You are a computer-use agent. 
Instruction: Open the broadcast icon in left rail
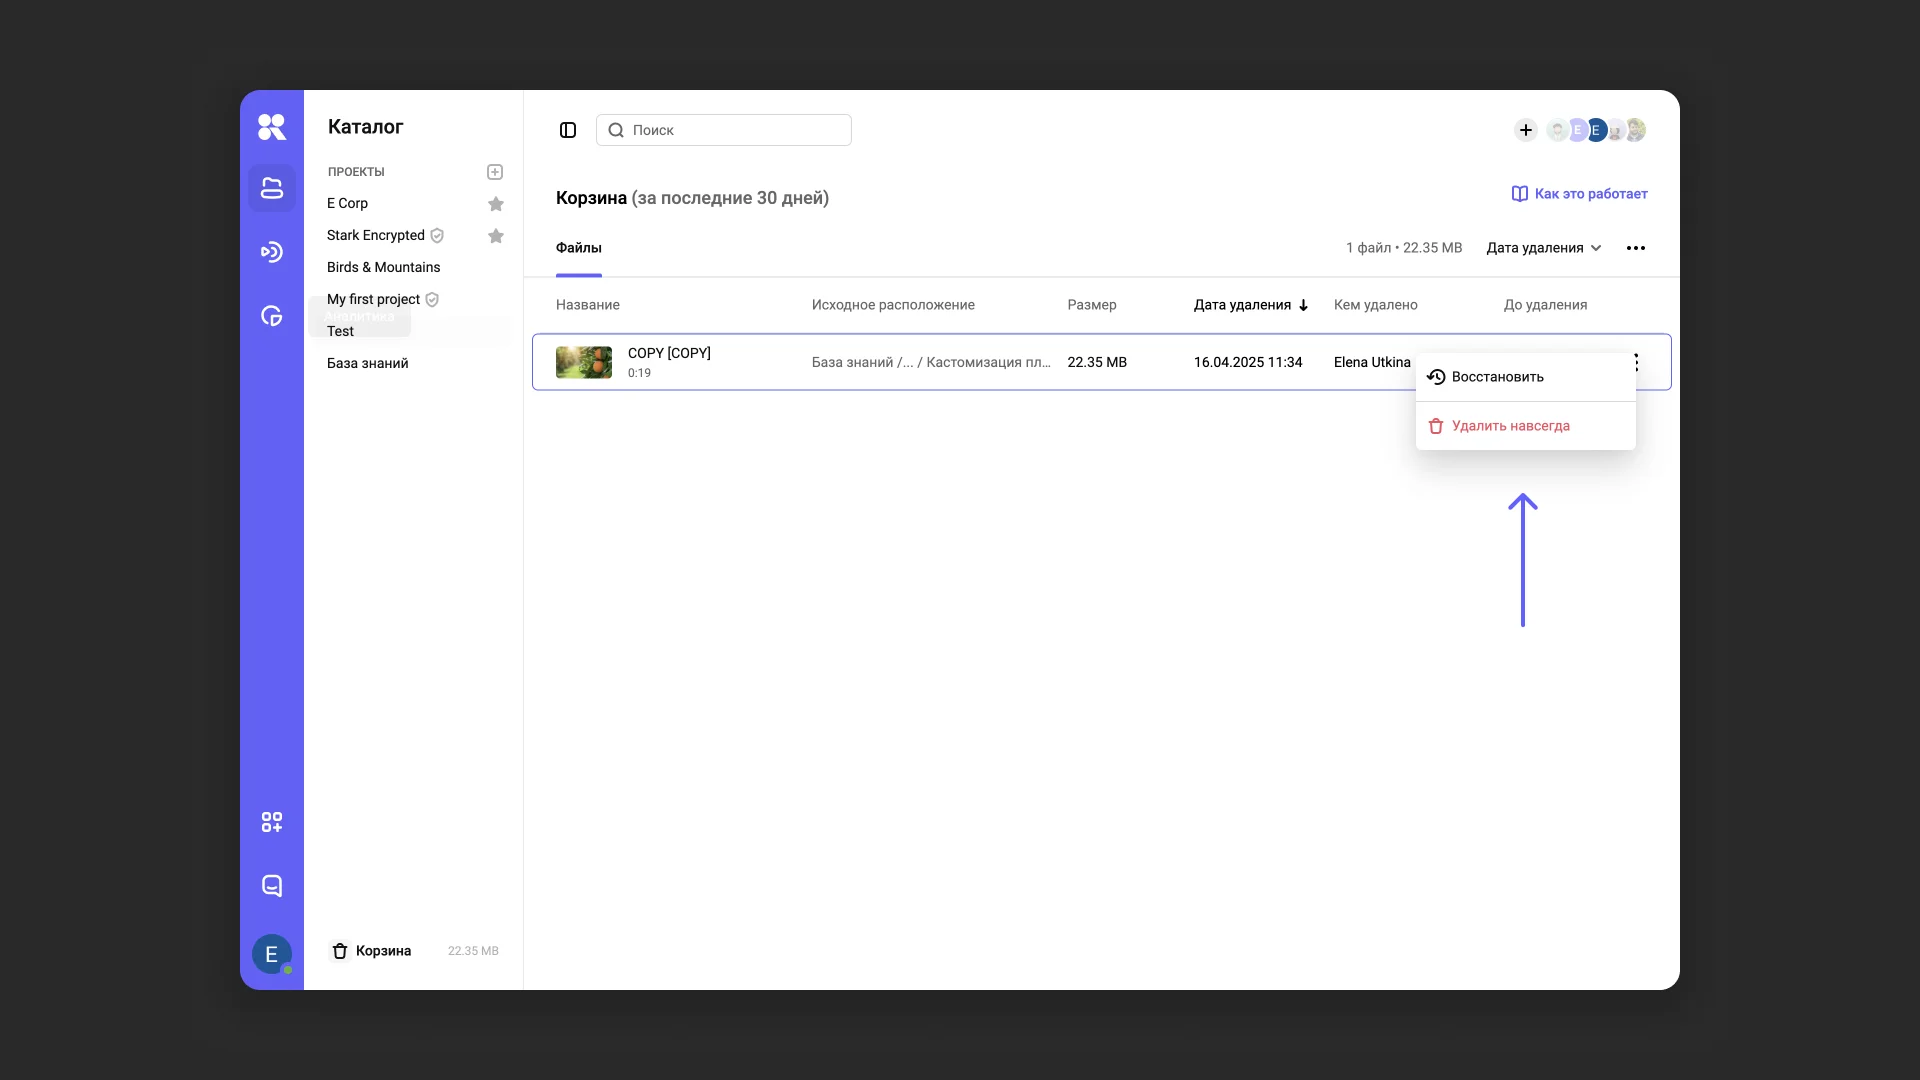(x=271, y=252)
